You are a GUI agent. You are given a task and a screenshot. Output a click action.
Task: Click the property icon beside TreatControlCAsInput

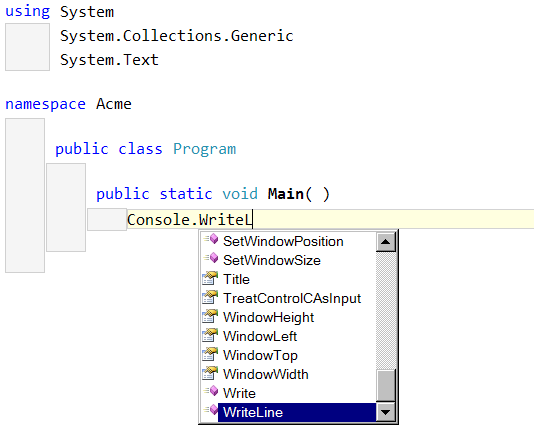pyautogui.click(x=210, y=297)
